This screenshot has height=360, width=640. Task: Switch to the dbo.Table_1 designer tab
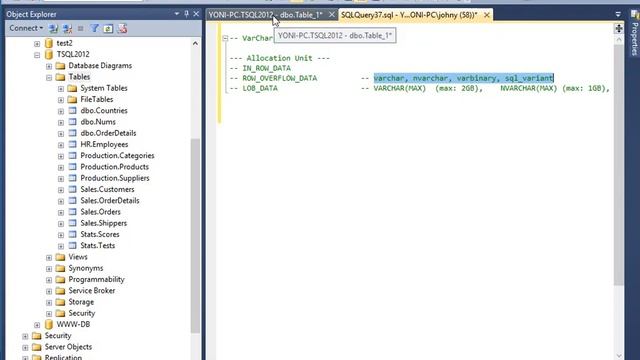(265, 15)
